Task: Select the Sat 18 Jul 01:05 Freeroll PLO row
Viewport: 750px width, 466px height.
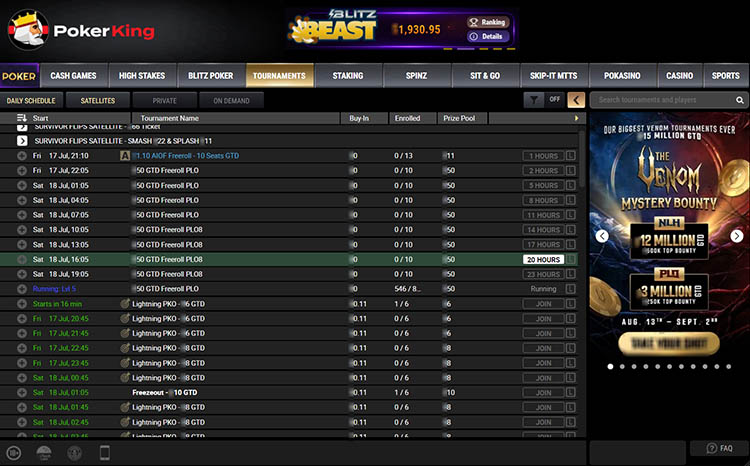Action: pyautogui.click(x=289, y=186)
